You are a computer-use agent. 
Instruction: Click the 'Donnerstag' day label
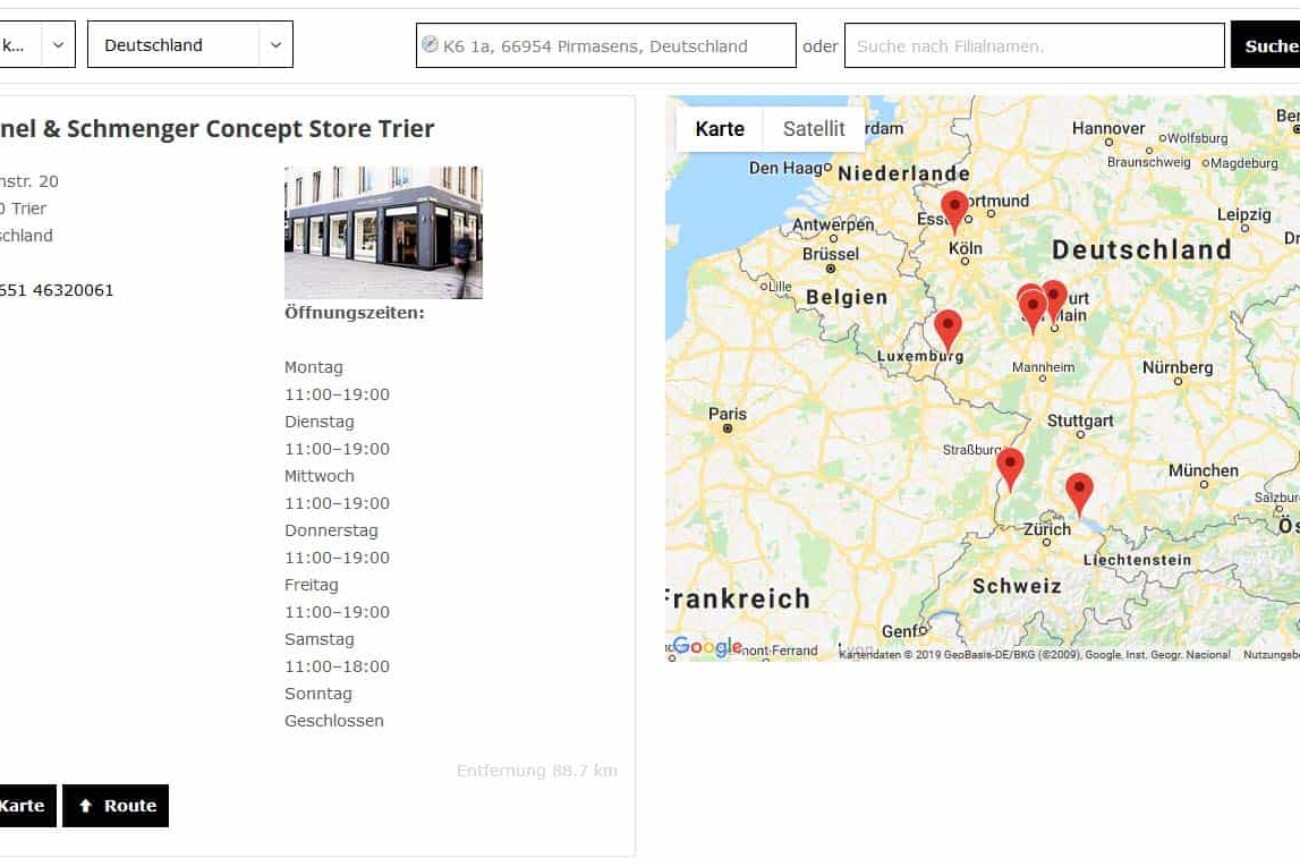click(331, 530)
